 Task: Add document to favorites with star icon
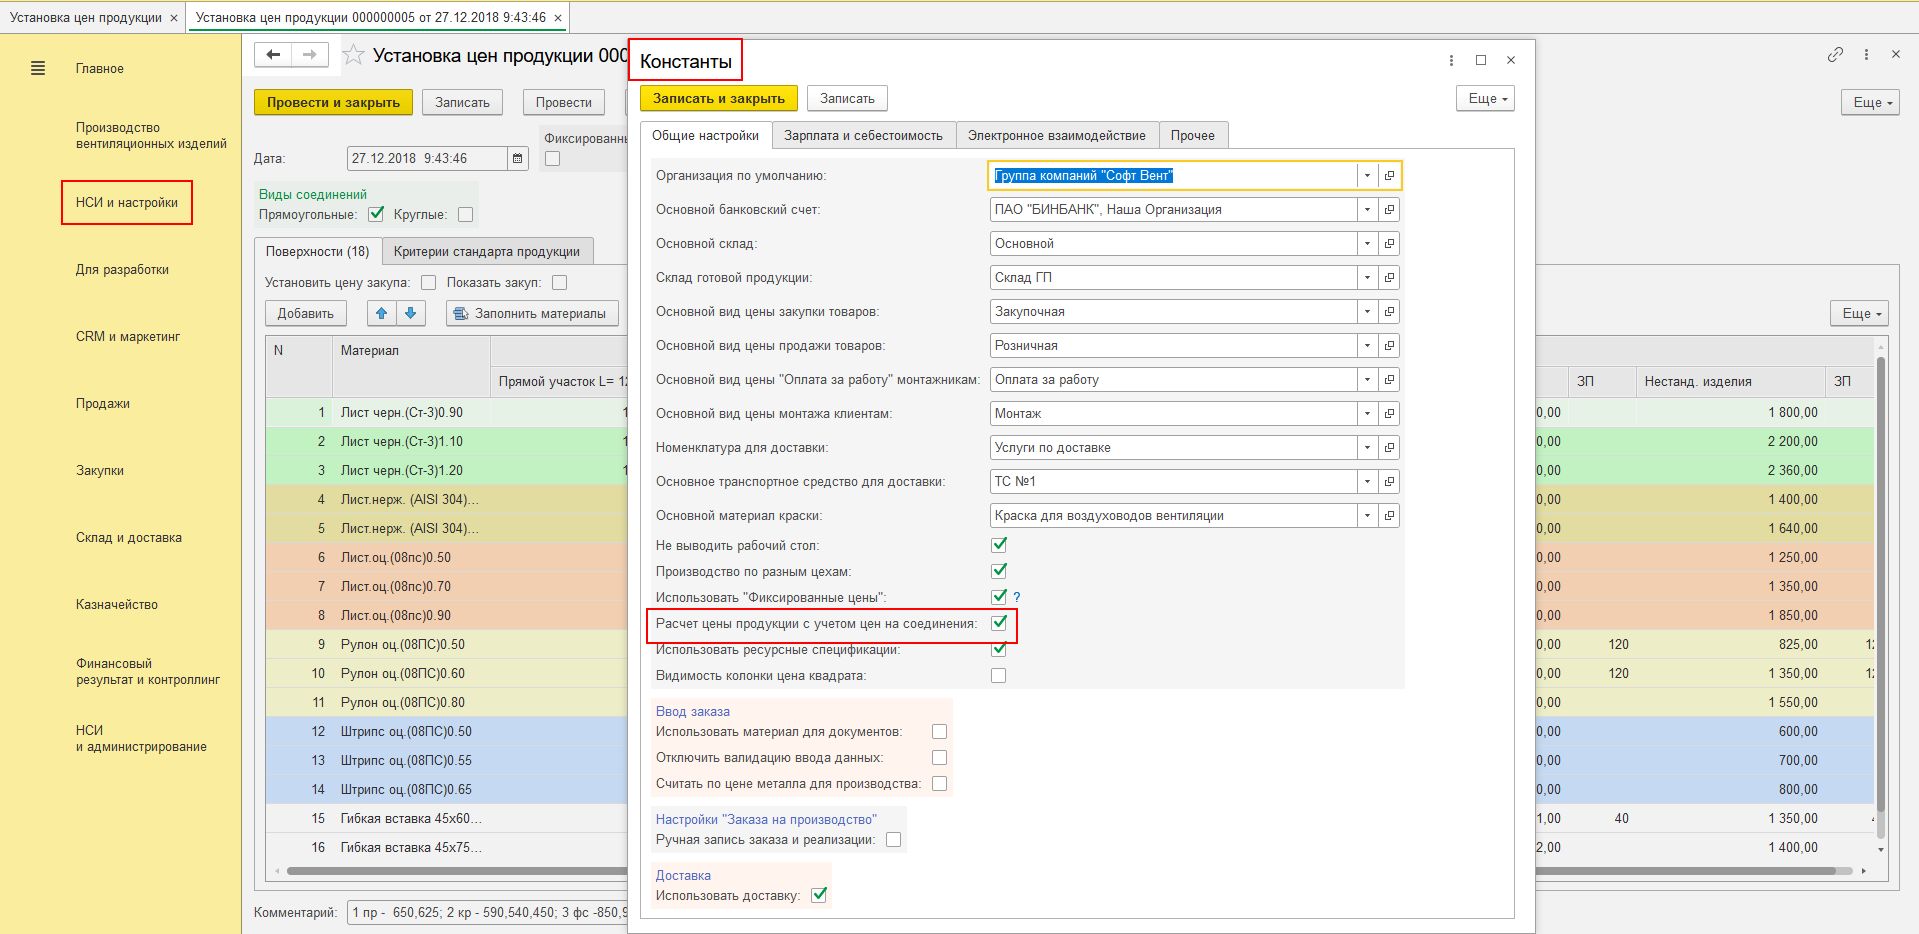click(353, 56)
